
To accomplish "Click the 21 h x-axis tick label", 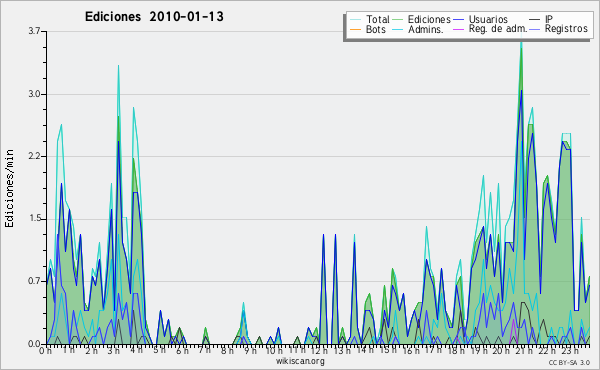I will 524,351.
